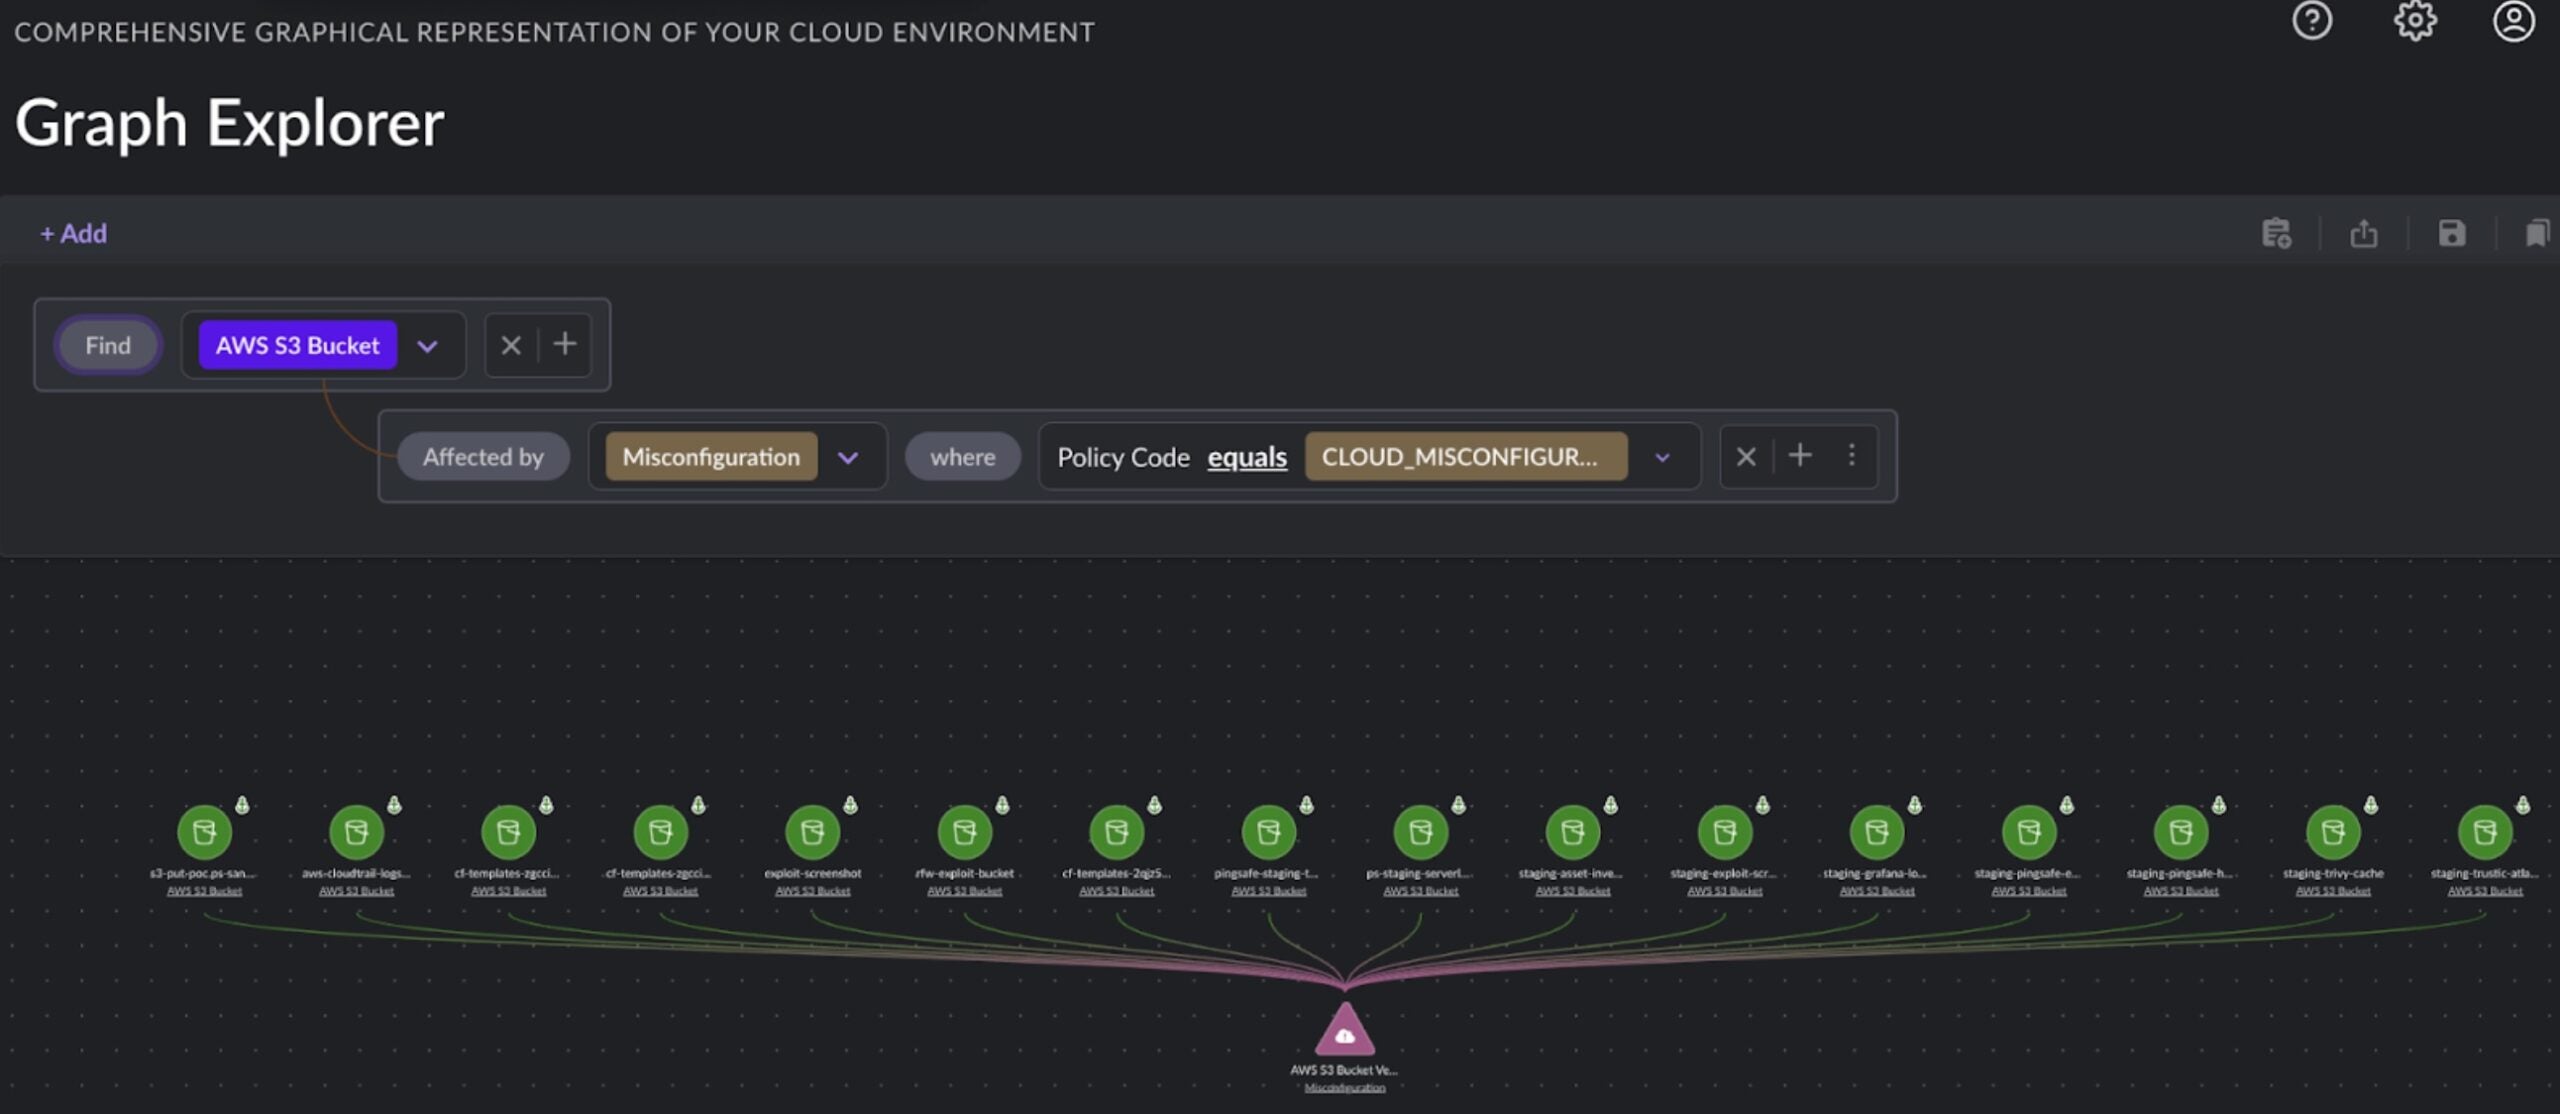Viewport: 2560px width, 1114px height.
Task: Click the save query floppy icon
Action: [2451, 234]
